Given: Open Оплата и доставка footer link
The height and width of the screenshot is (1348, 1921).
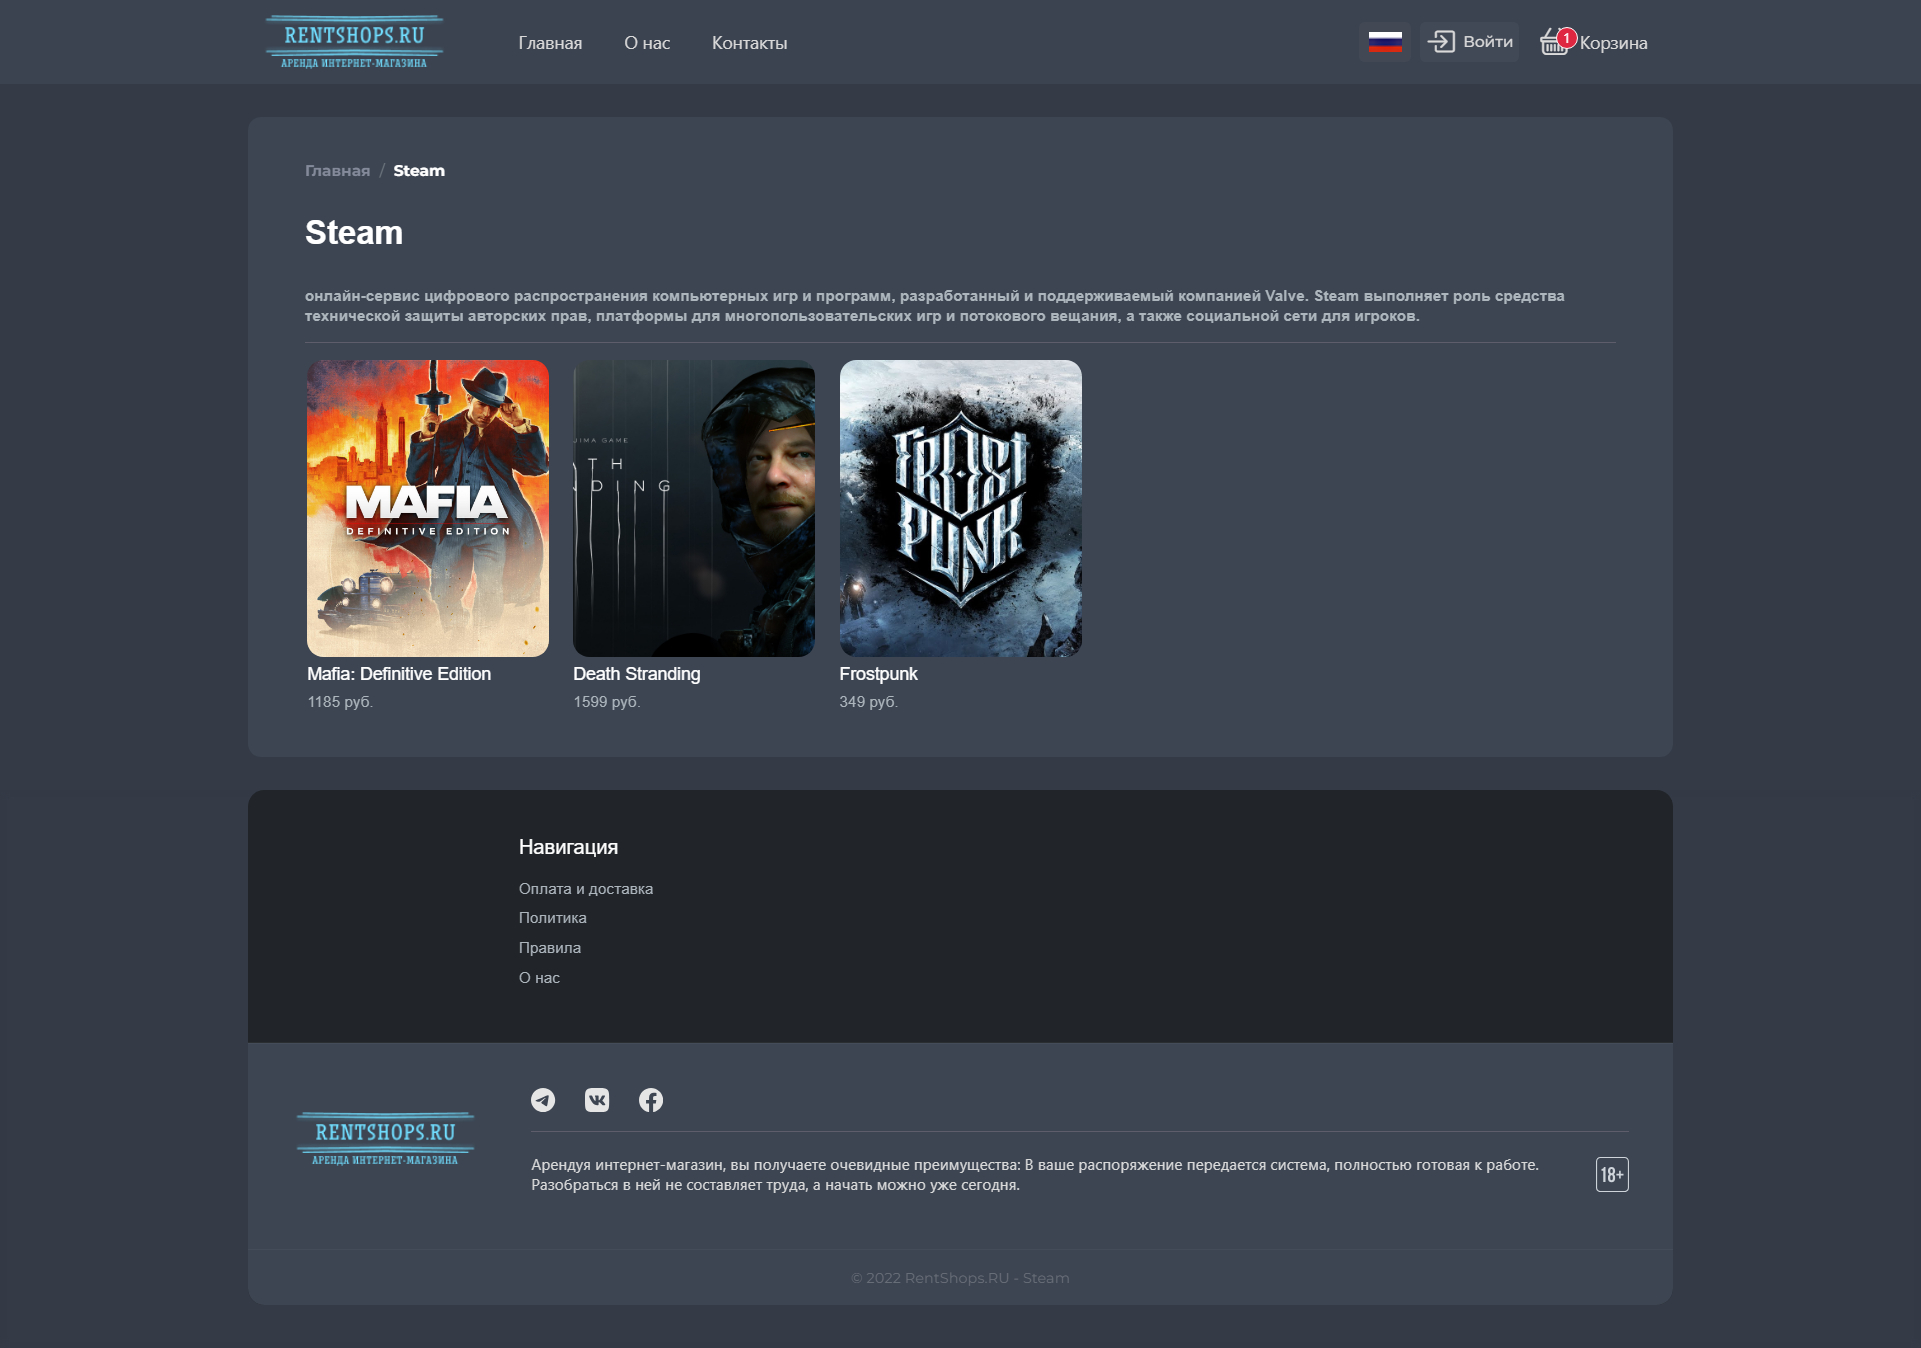Looking at the screenshot, I should [x=586, y=889].
